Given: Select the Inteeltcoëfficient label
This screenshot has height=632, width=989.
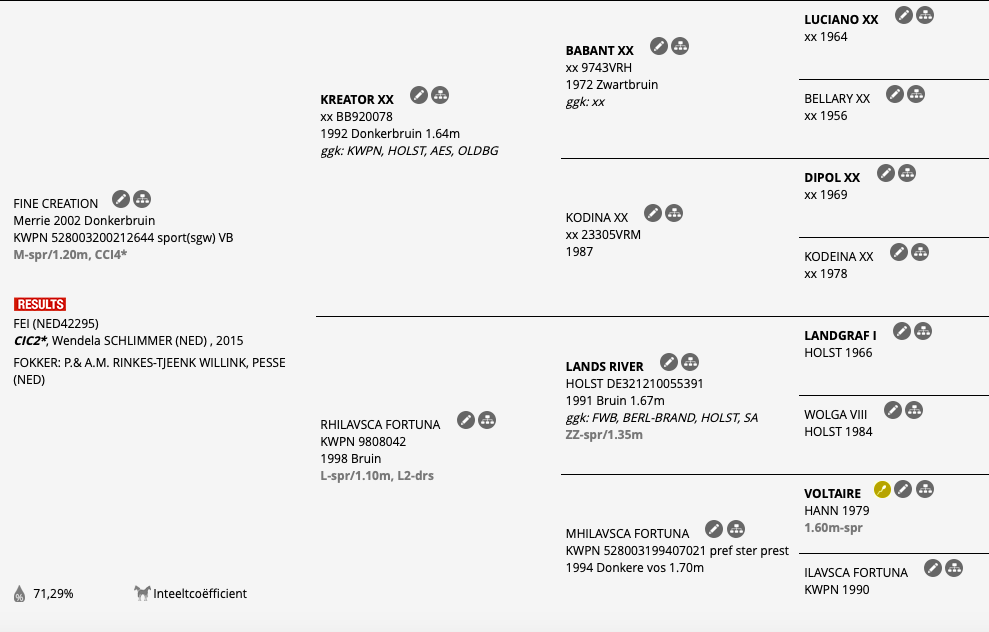Looking at the screenshot, I should pyautogui.click(x=200, y=594).
